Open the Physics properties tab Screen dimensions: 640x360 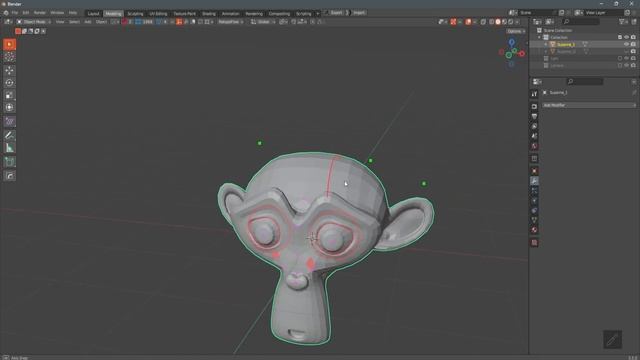(534, 201)
